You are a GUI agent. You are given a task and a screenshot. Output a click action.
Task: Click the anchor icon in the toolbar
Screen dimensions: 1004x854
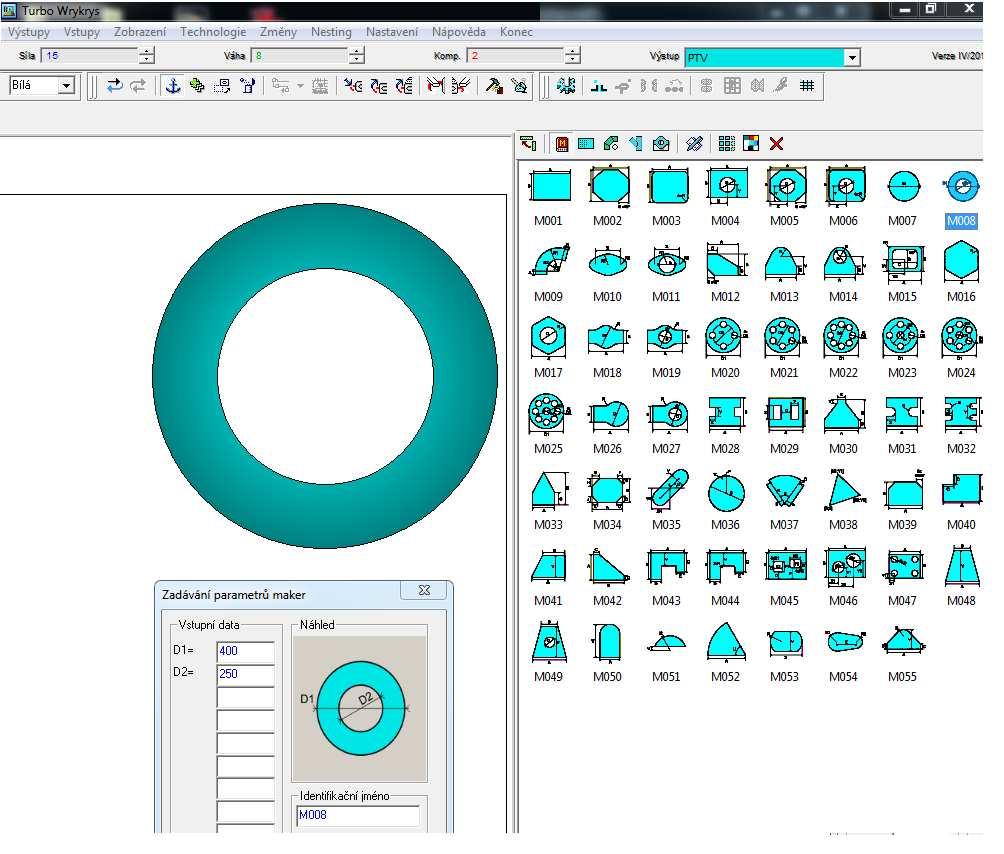point(173,86)
